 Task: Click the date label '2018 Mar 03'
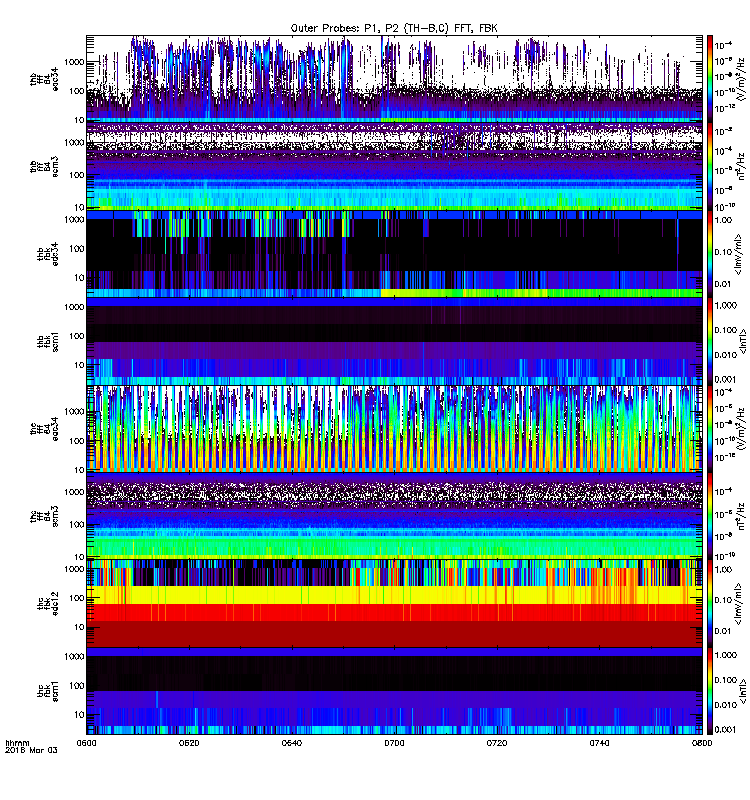tap(31, 751)
